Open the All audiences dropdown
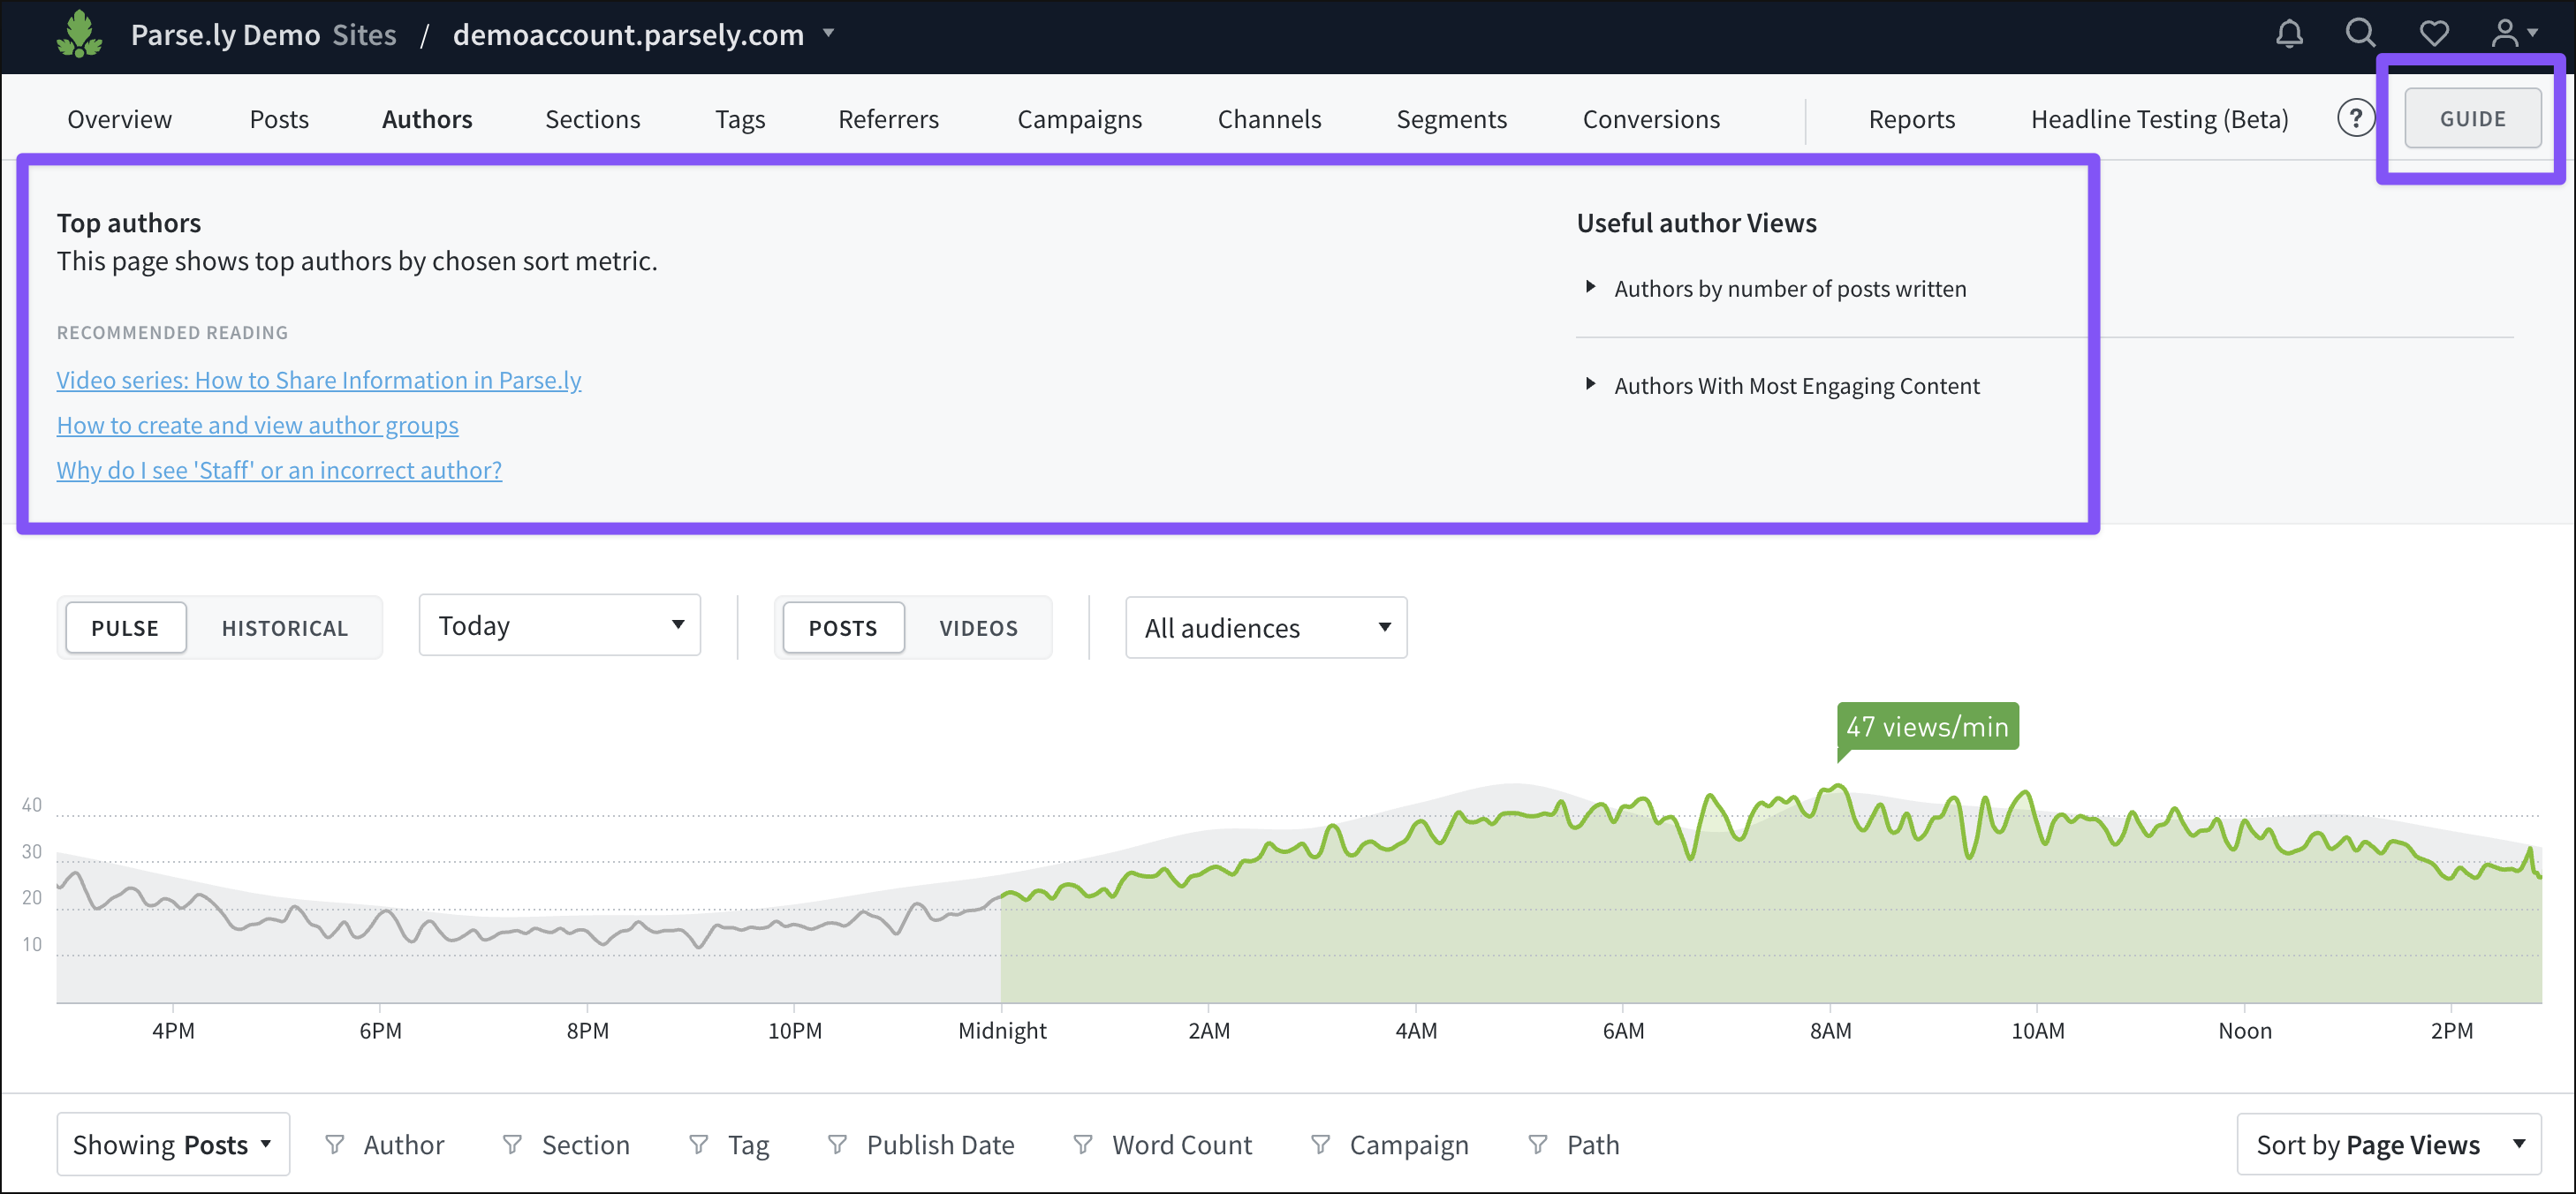This screenshot has height=1194, width=2576. click(x=1266, y=628)
